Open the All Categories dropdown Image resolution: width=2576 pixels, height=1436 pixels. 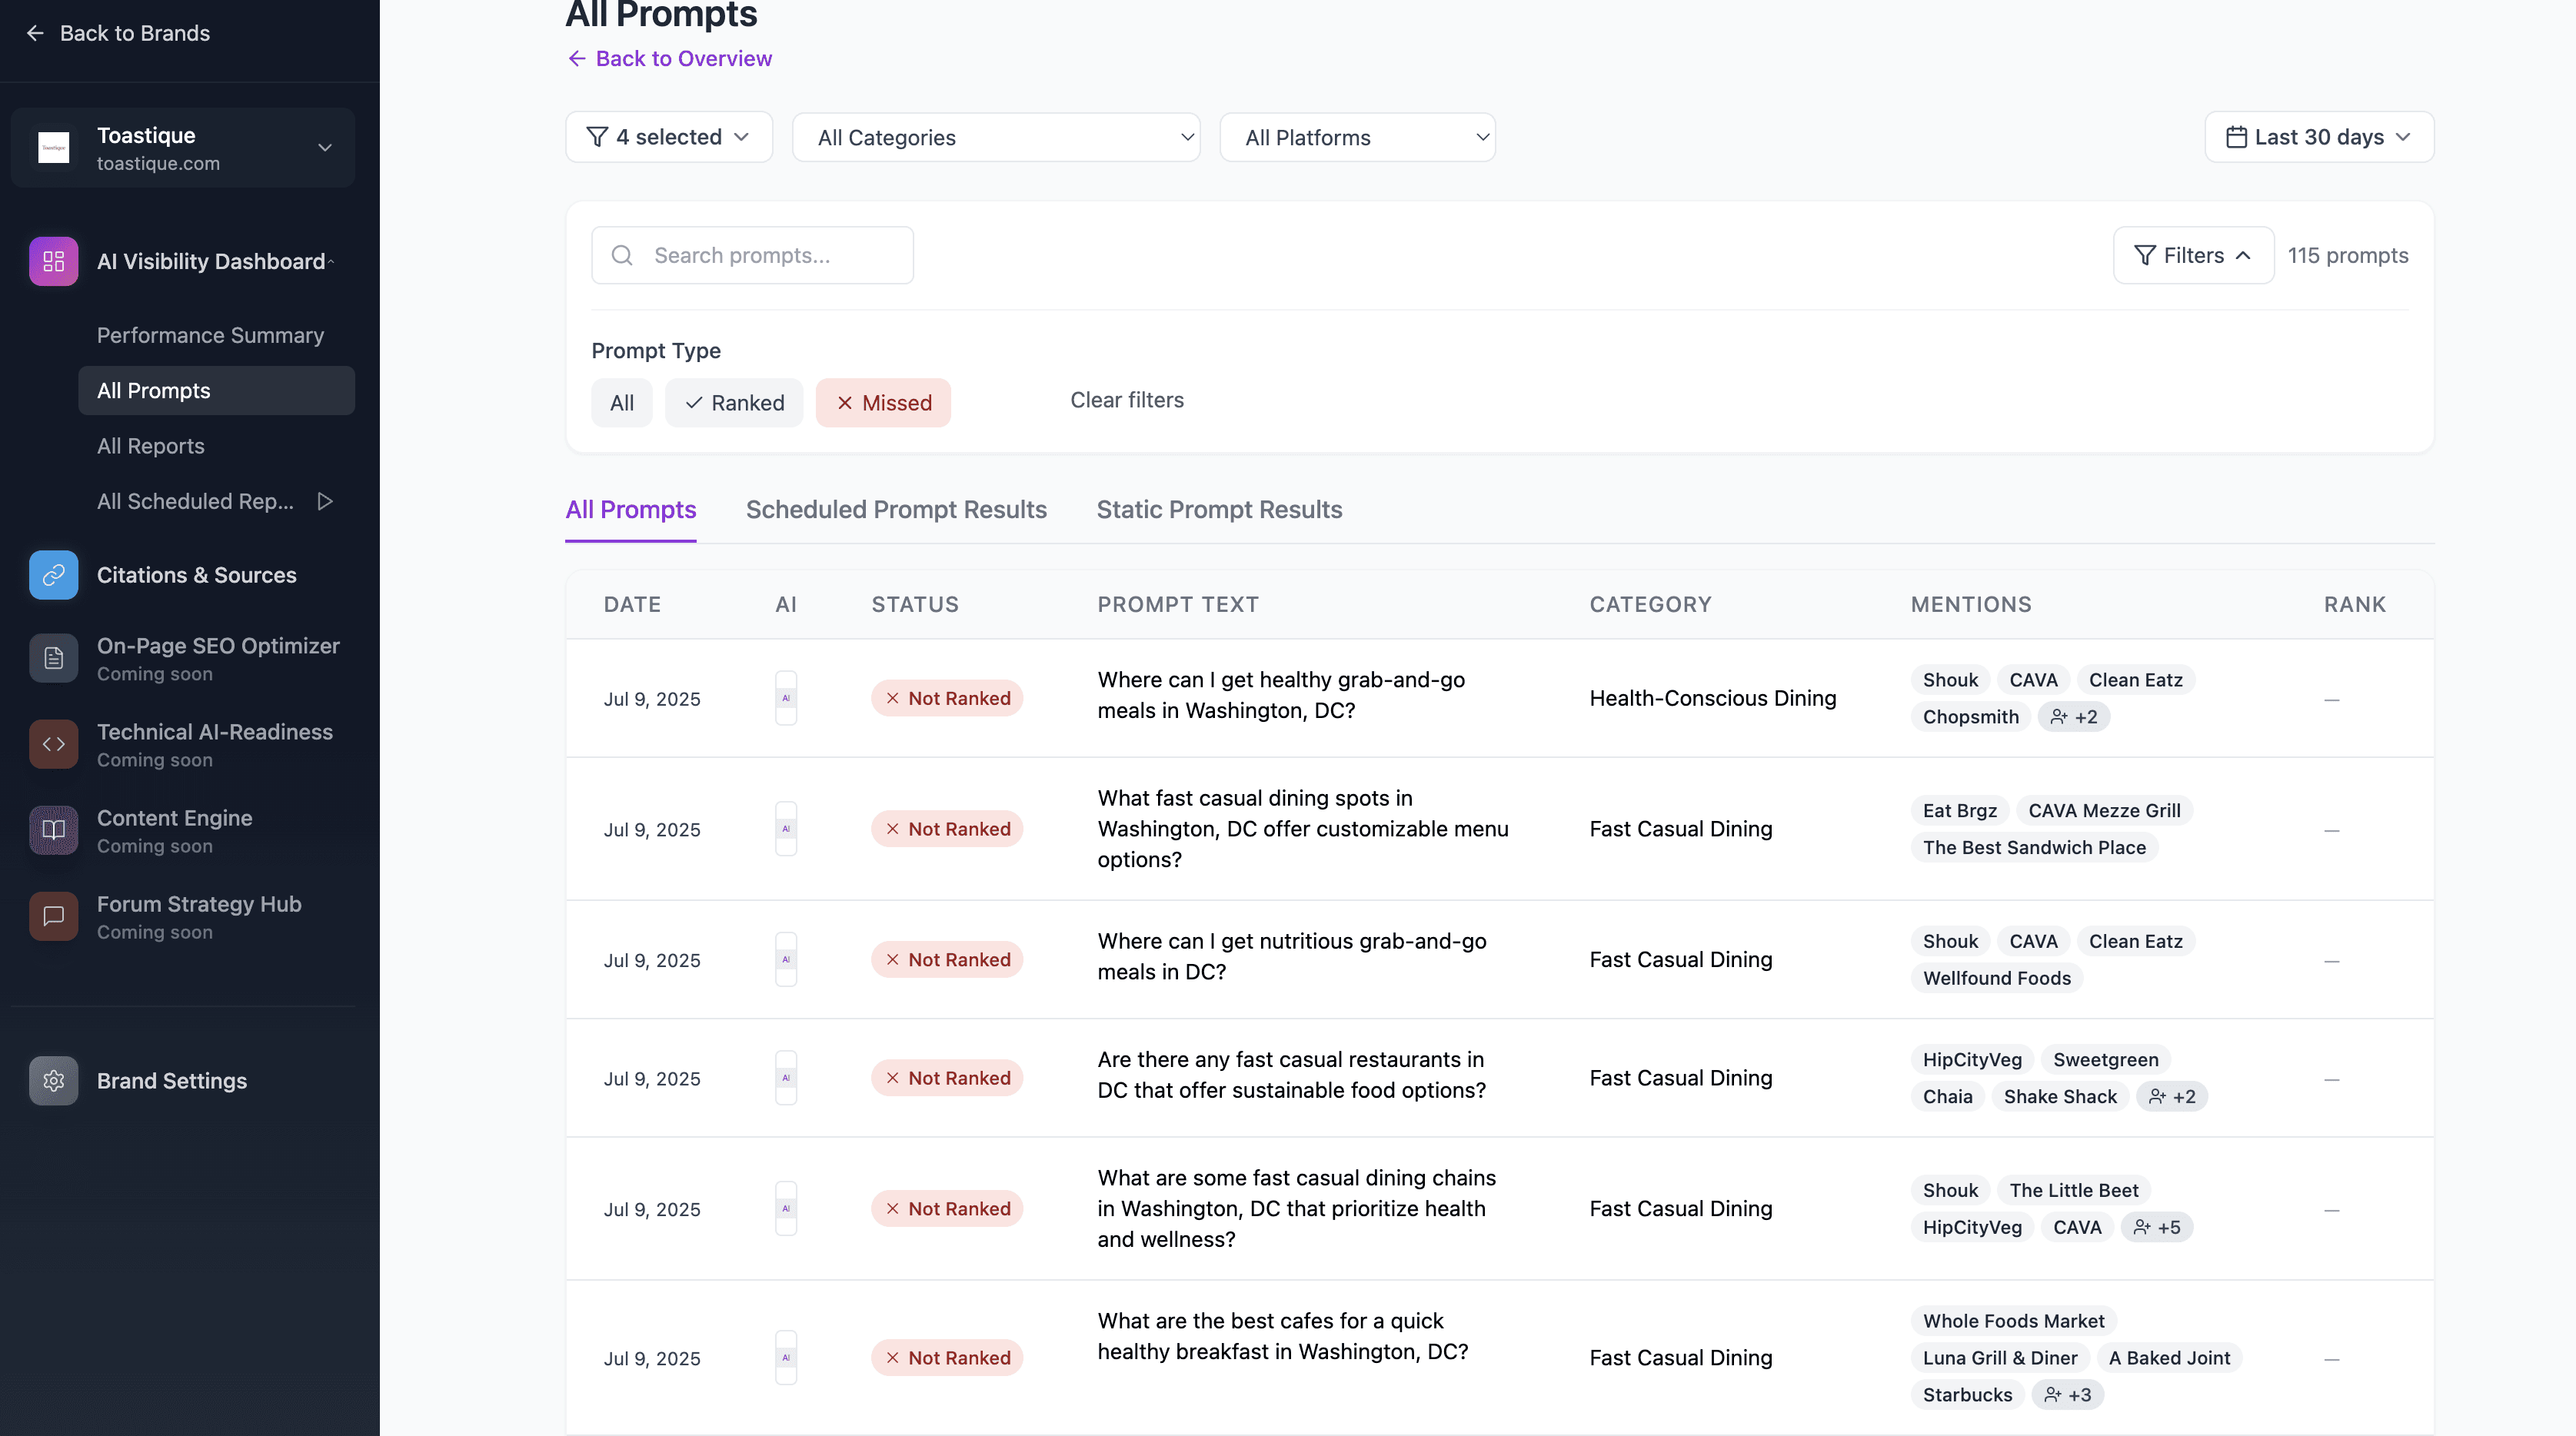(x=996, y=138)
